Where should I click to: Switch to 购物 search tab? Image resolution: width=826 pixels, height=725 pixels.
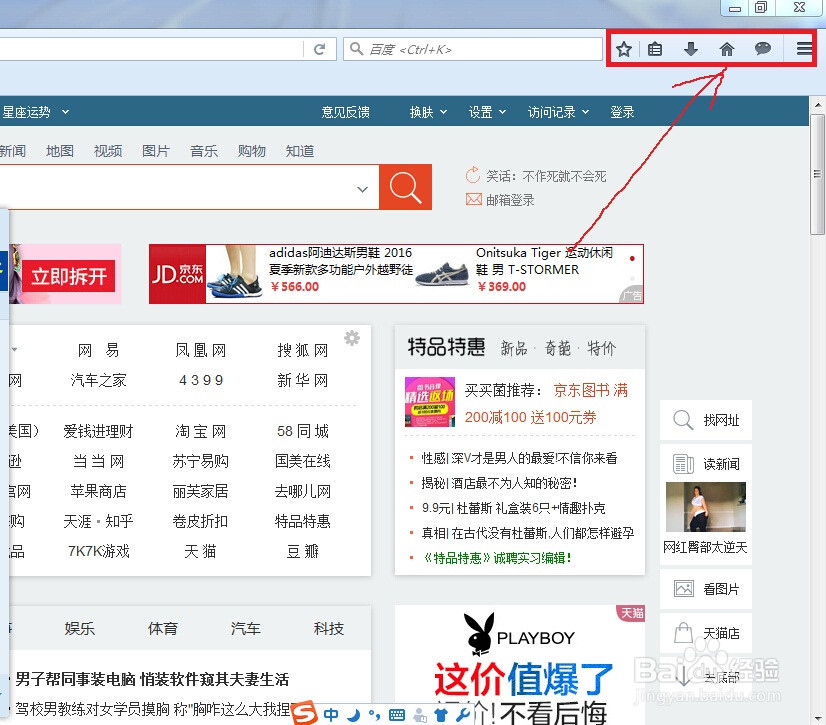(x=252, y=151)
